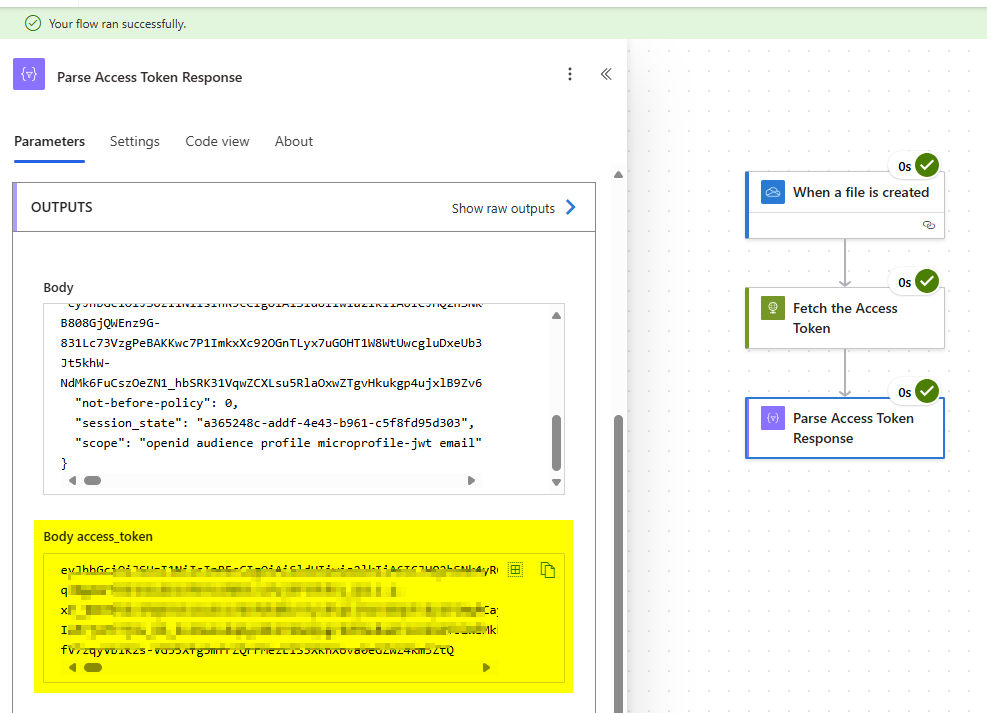Image resolution: width=987 pixels, height=713 pixels.
Task: Select the Fetch the Access Token step
Action: click(845, 318)
